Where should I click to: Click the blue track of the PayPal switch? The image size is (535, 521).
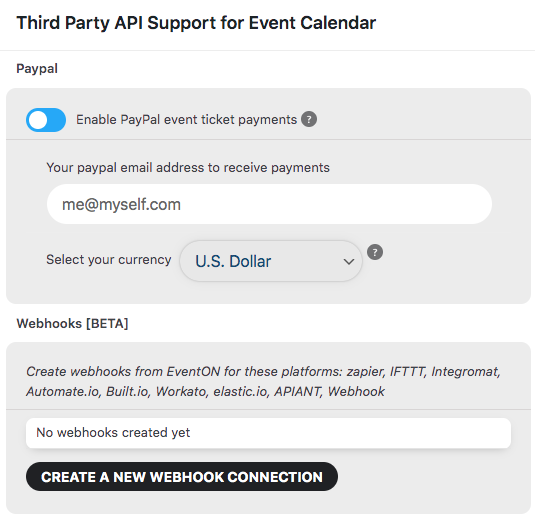[56, 120]
